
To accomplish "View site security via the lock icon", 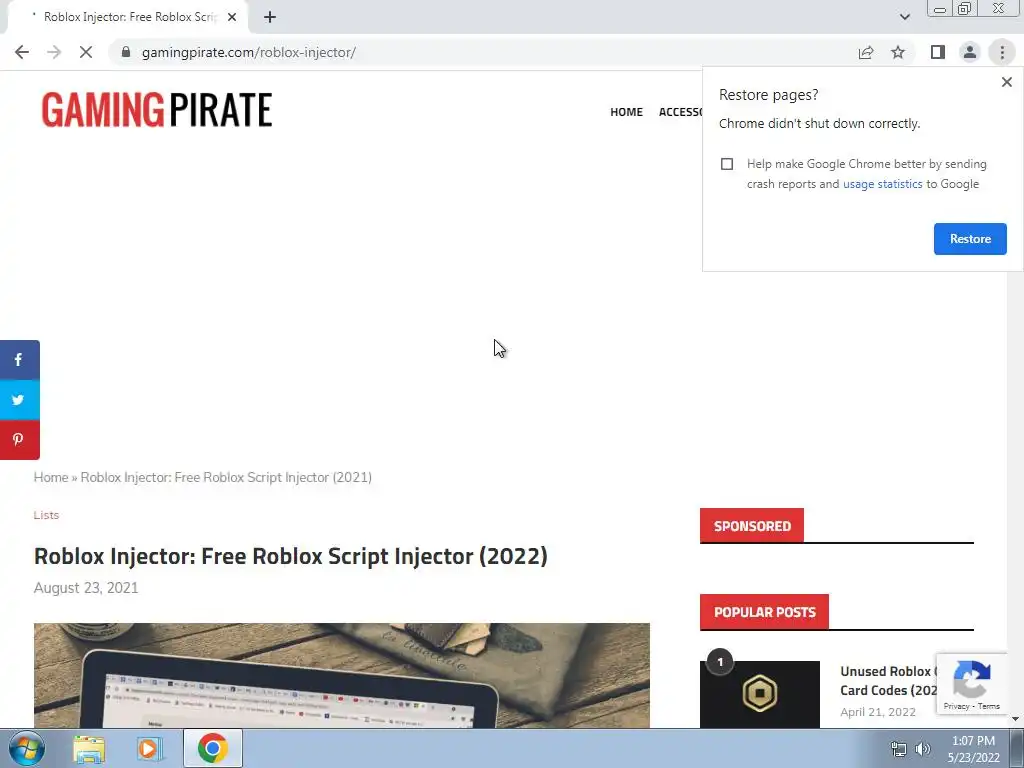I will 126,52.
